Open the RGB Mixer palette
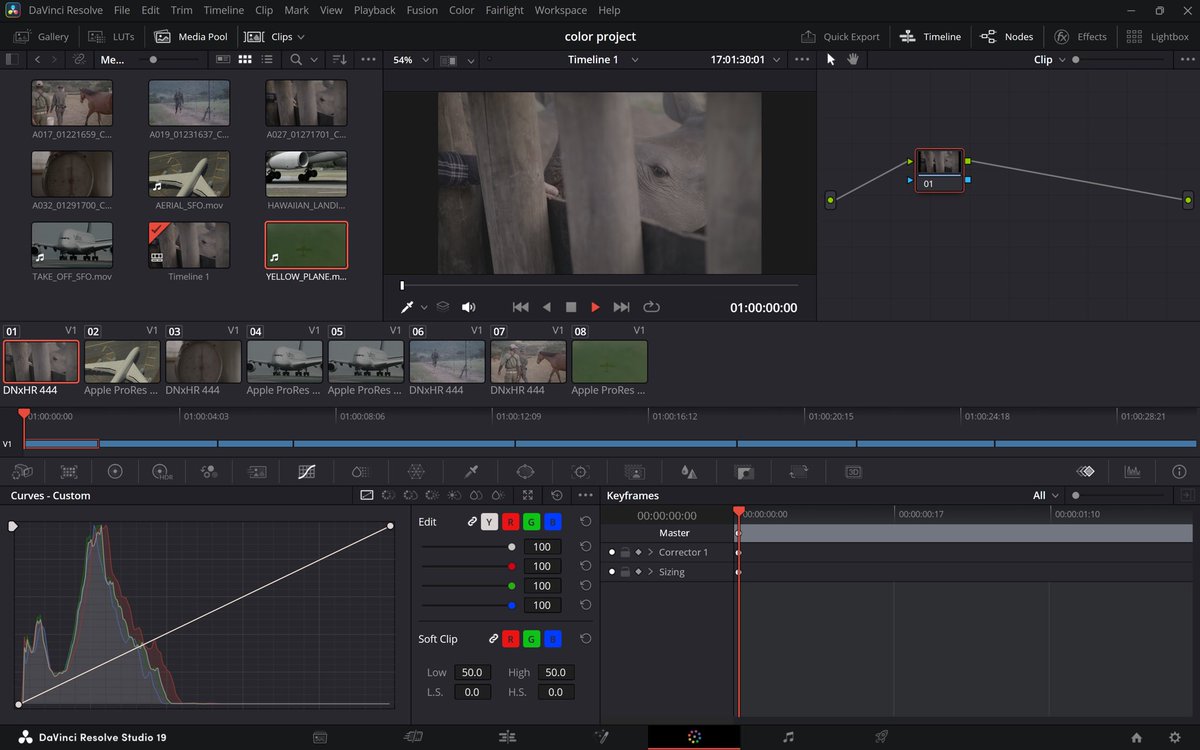Viewport: 1200px width, 750px height. tap(208, 471)
